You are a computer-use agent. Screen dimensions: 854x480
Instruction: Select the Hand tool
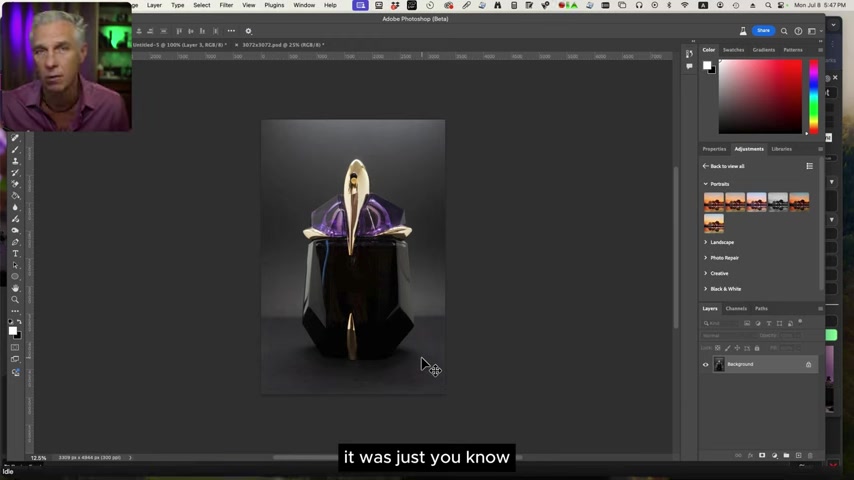[15, 288]
